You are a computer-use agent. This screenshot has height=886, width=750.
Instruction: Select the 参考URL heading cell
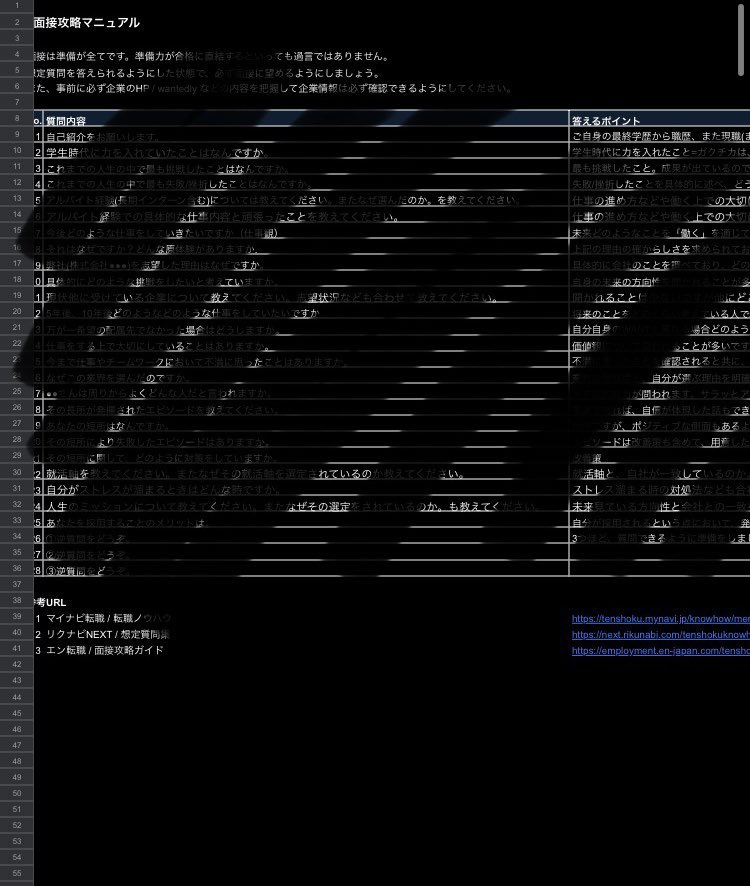(50, 602)
